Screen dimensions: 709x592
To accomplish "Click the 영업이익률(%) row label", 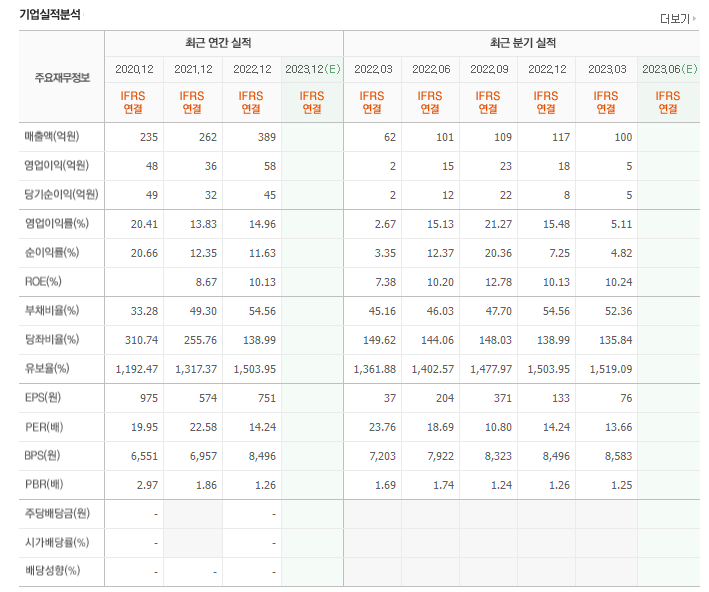I will tap(57, 223).
